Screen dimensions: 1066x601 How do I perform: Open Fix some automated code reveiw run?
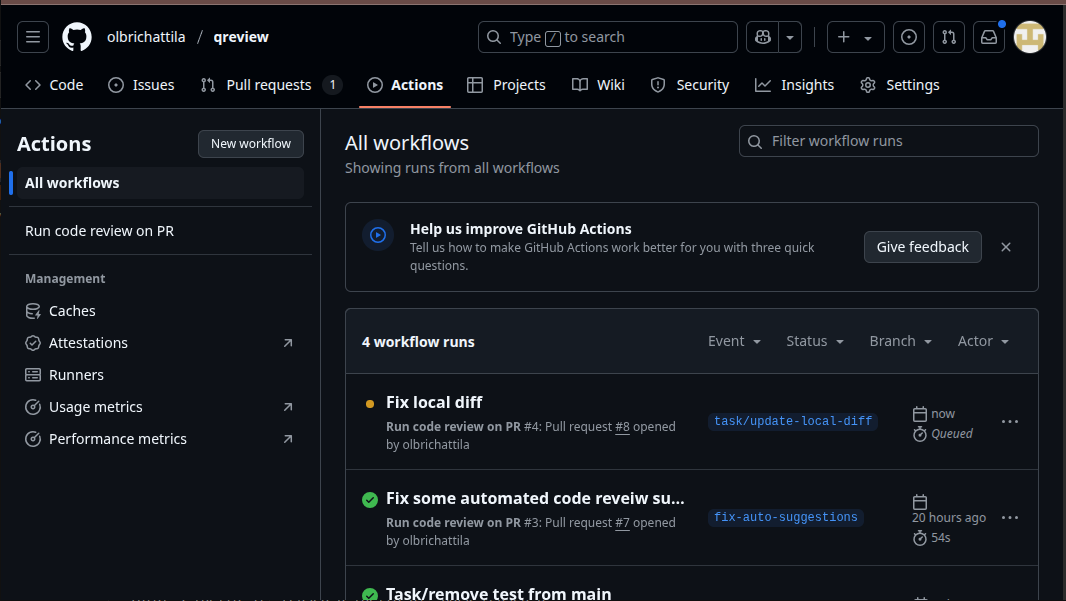(x=535, y=498)
